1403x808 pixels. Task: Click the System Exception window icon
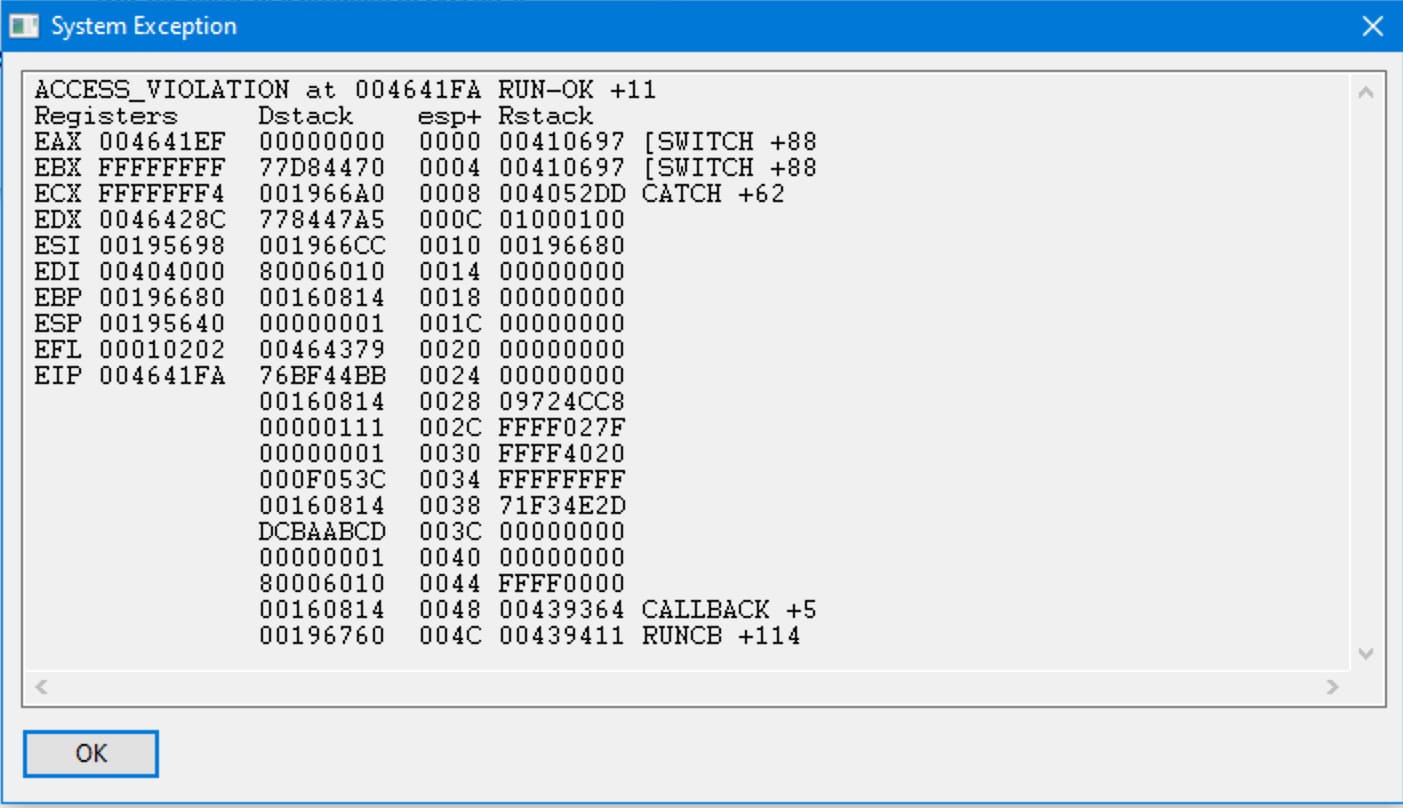[x=21, y=26]
